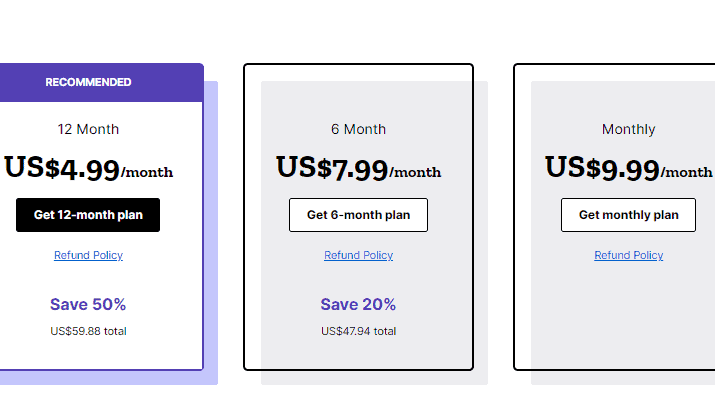This screenshot has height=420, width=715.
Task: Click the 12 Month plan heading
Action: pos(88,129)
